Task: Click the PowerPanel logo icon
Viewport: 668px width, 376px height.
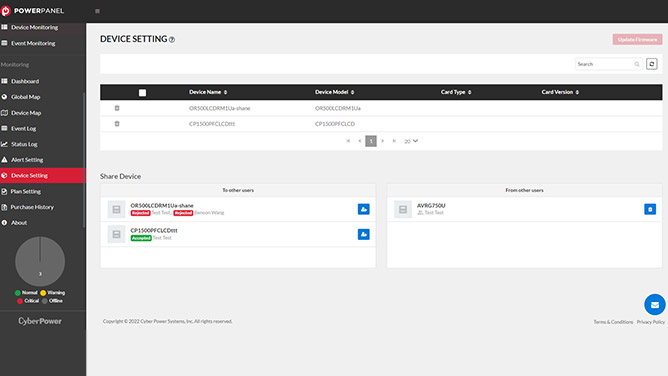Action: pyautogui.click(x=6, y=11)
